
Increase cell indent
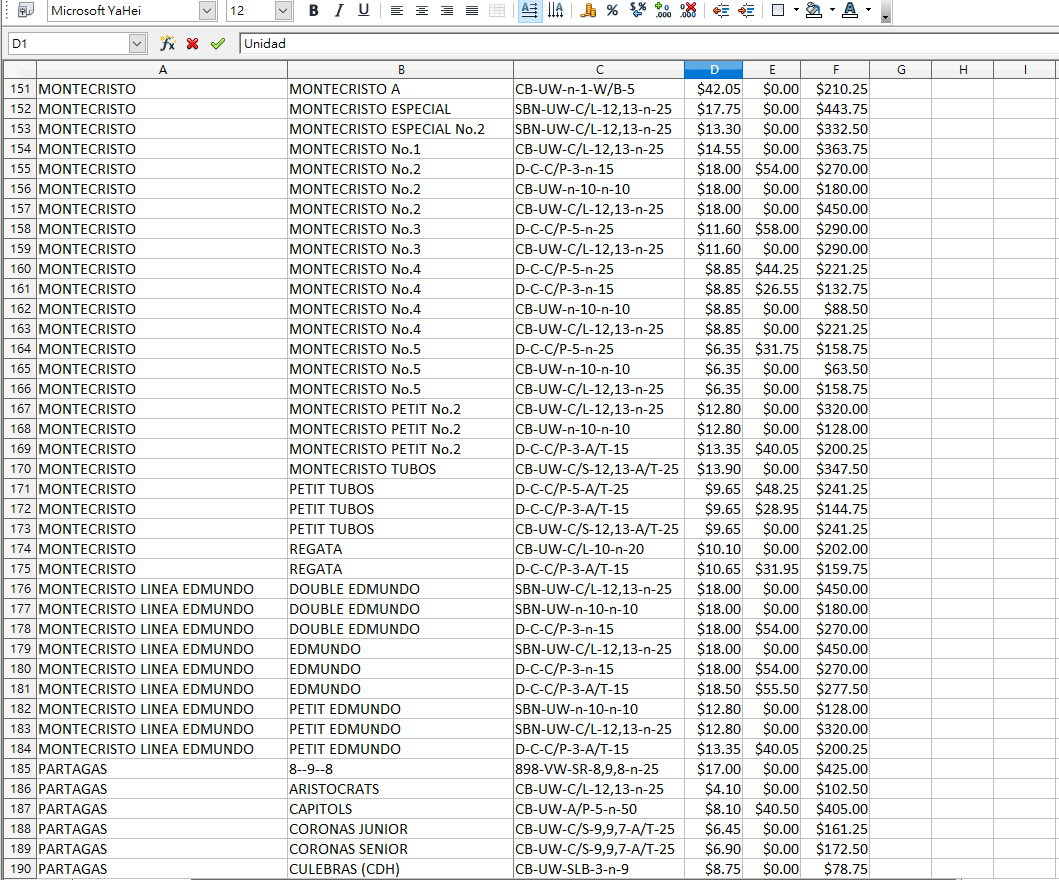[746, 10]
